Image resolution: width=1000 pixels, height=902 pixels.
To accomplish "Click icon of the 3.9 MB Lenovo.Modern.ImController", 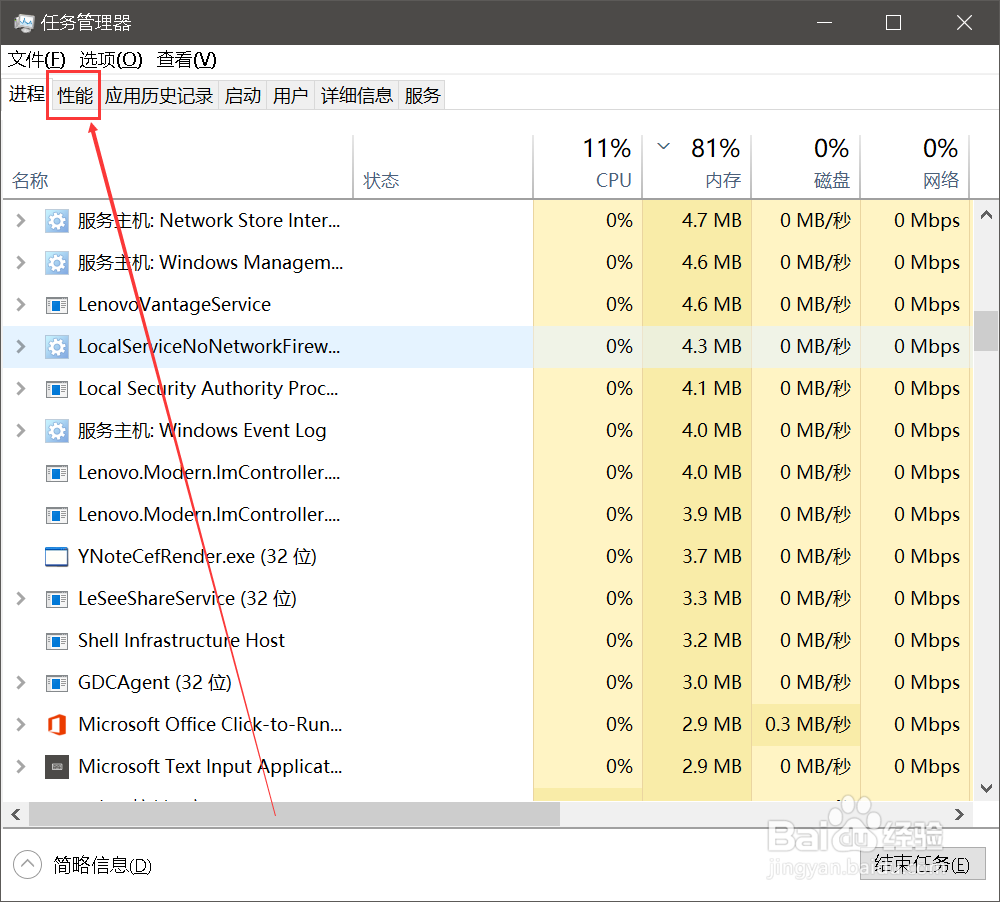I will [57, 515].
